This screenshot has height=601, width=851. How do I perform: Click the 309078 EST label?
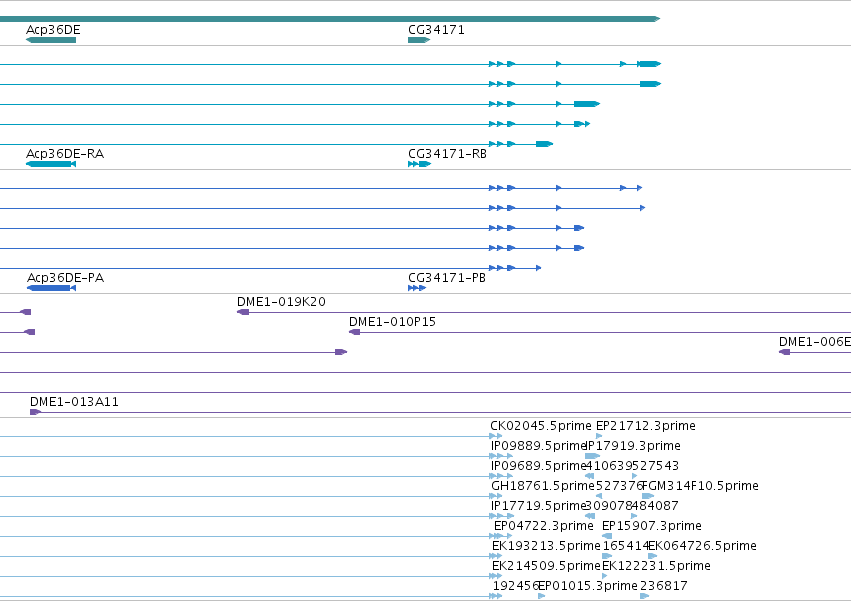coord(608,506)
